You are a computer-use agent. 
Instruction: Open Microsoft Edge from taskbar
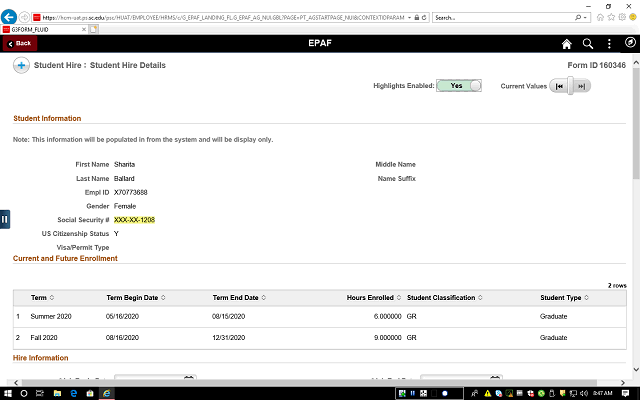[x=73, y=393]
